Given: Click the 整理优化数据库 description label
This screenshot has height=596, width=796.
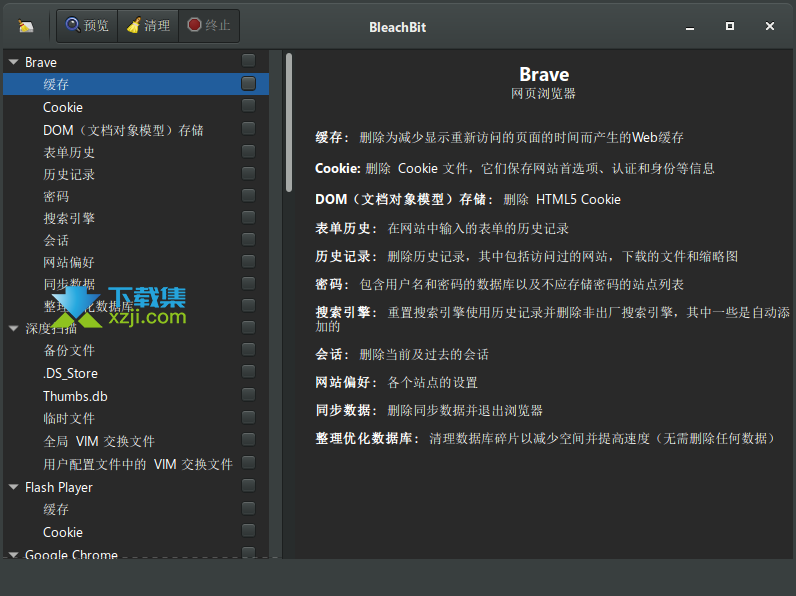Looking at the screenshot, I should (x=368, y=438).
